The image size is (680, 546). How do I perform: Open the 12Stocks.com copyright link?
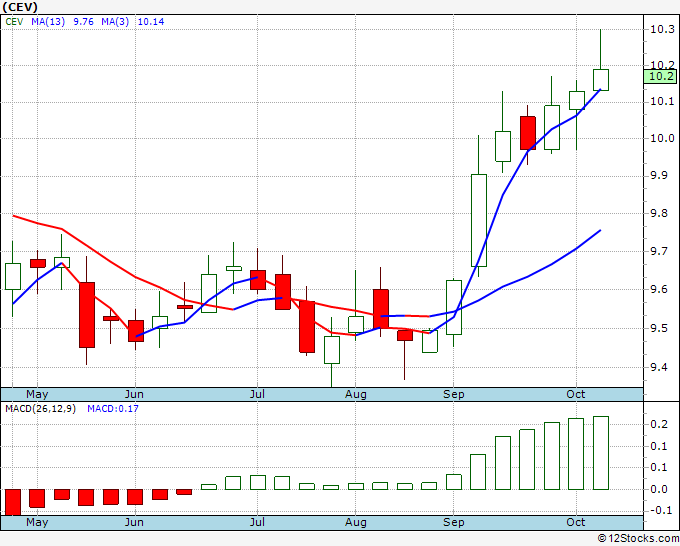click(x=638, y=539)
